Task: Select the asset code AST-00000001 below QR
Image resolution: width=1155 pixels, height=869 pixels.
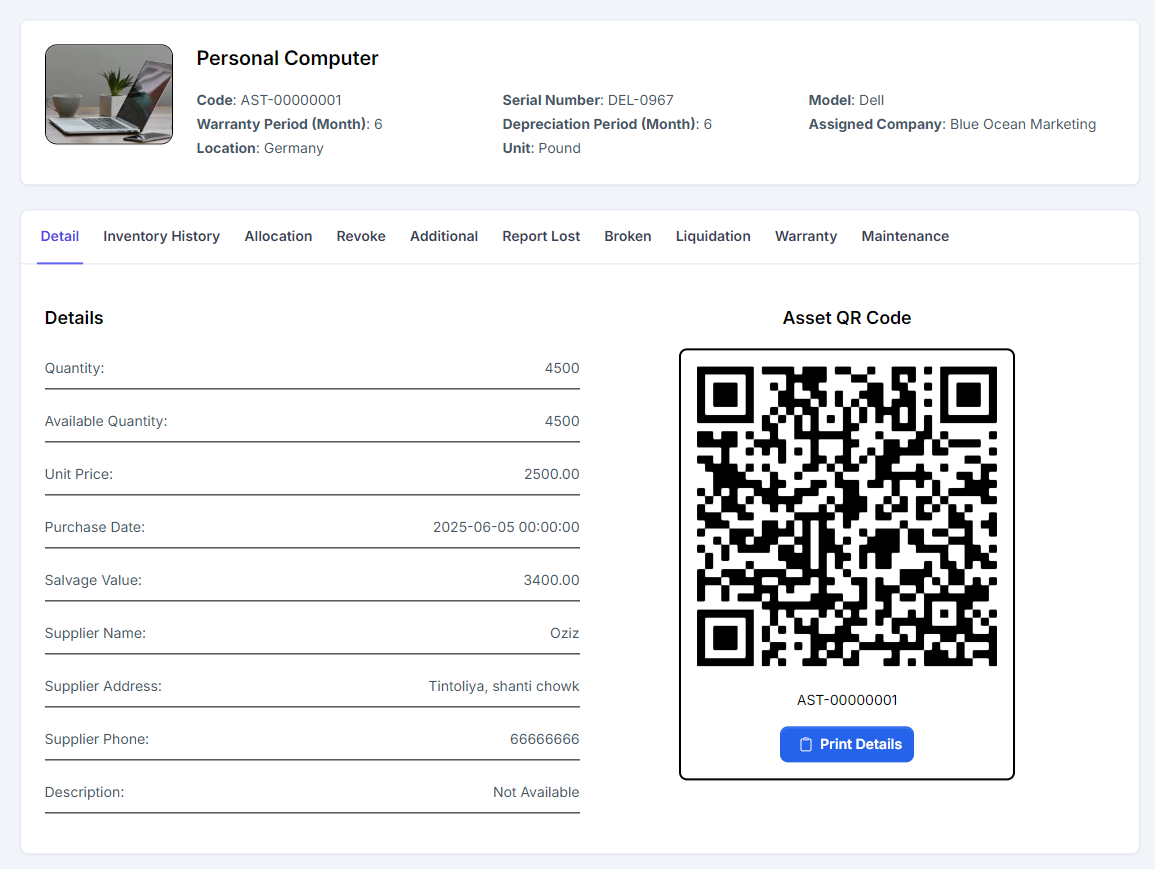Action: [x=847, y=700]
